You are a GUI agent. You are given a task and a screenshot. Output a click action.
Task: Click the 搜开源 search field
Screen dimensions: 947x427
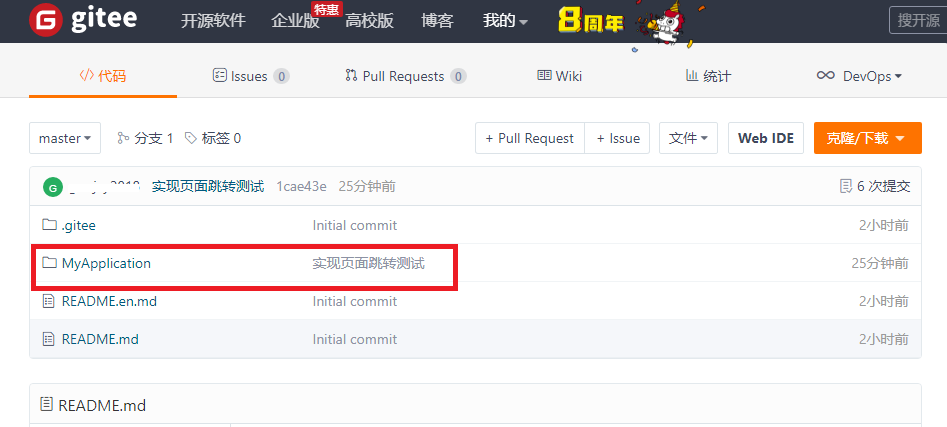click(x=918, y=20)
